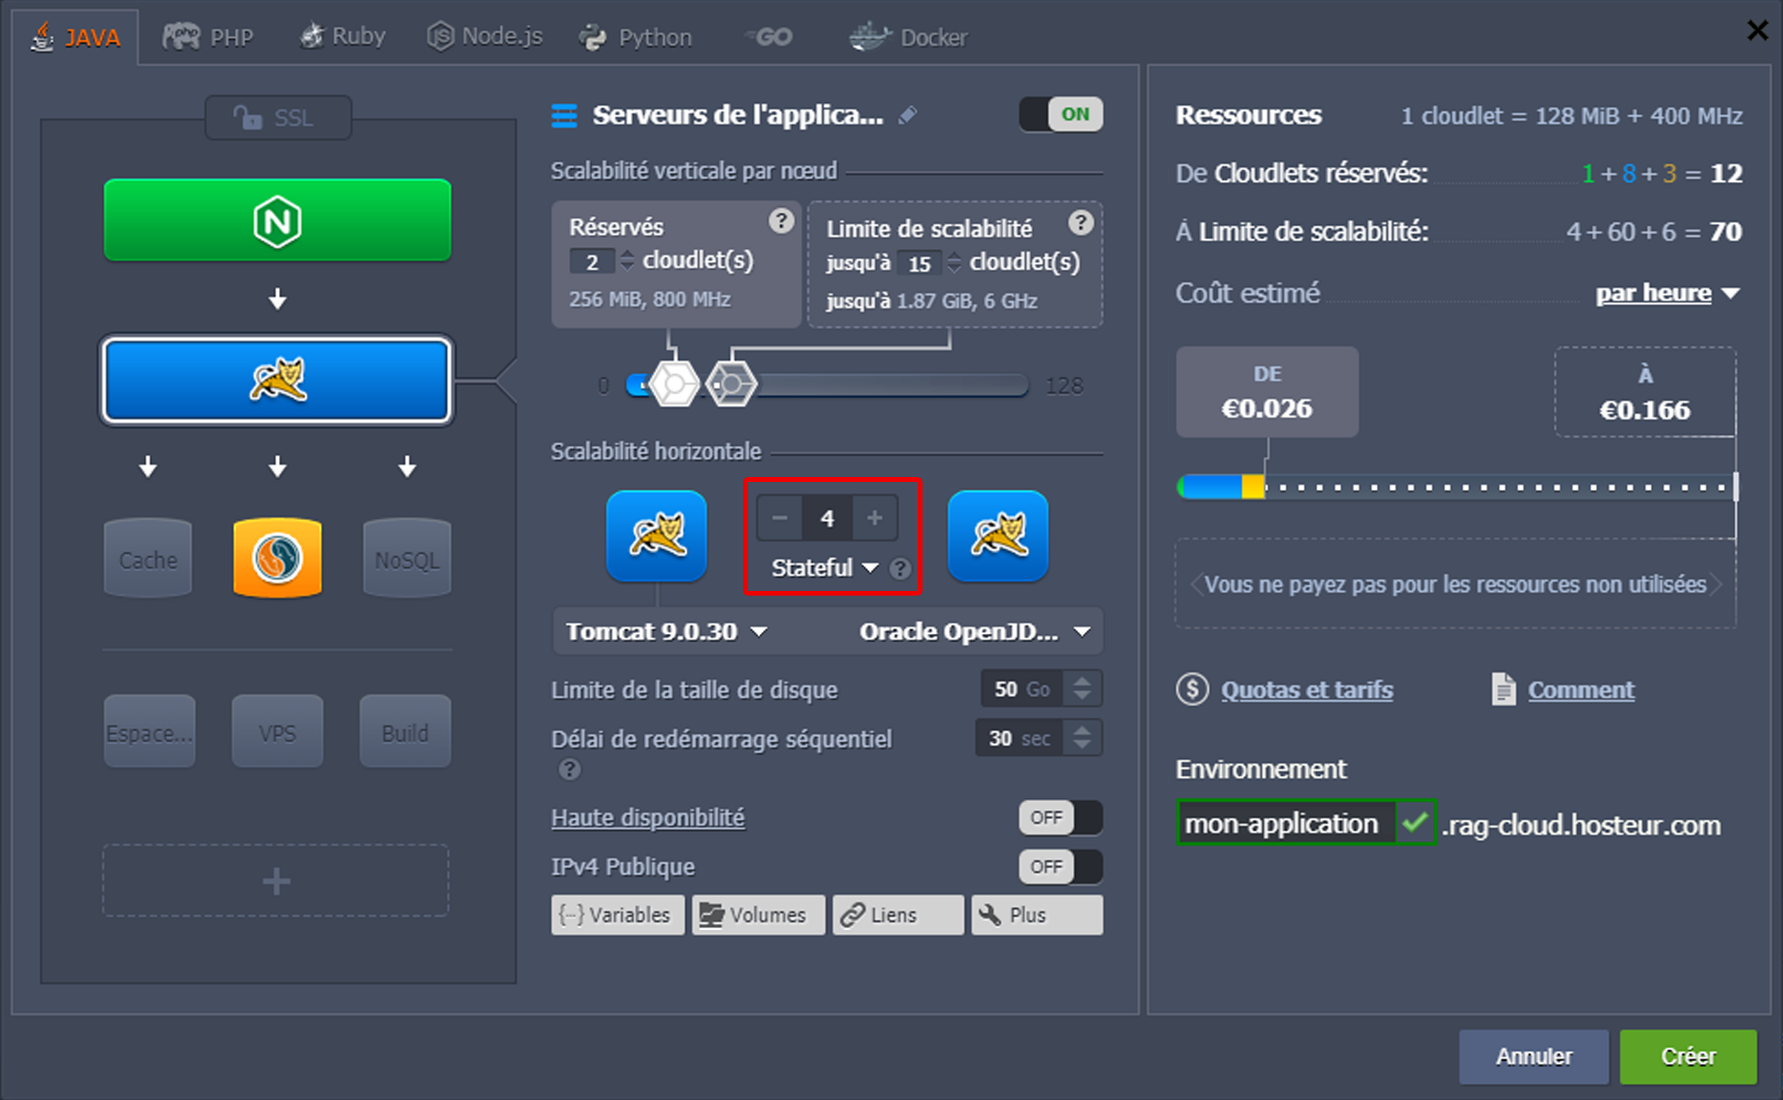Switch to the PHP tab
This screenshot has width=1783, height=1100.
(209, 37)
